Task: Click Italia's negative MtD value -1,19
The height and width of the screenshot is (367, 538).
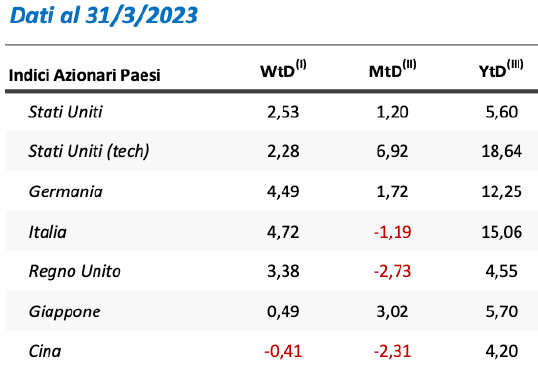Action: (393, 232)
